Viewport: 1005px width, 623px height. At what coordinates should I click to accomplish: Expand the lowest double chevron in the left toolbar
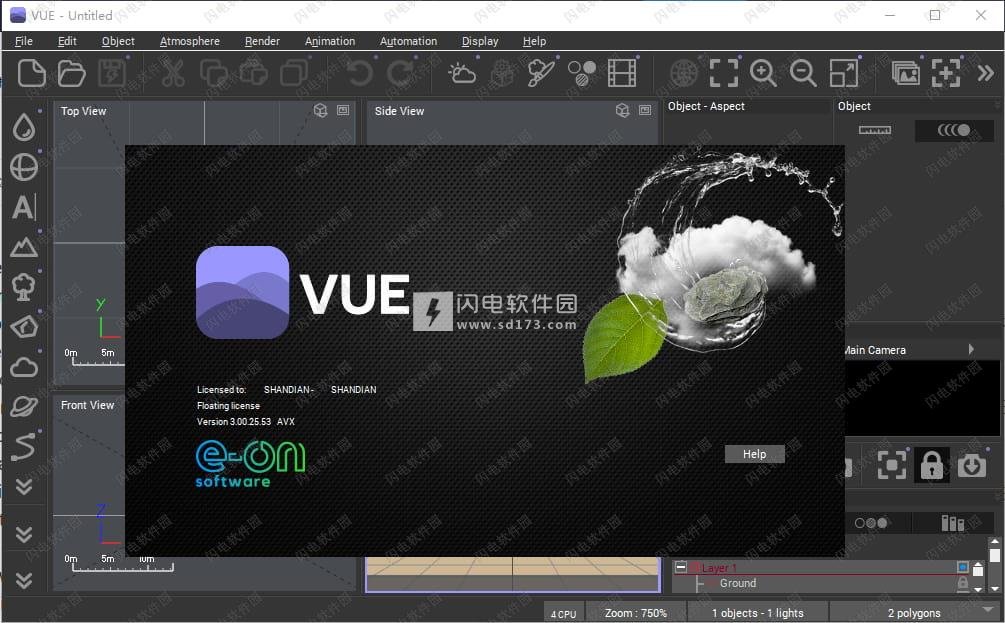click(24, 581)
